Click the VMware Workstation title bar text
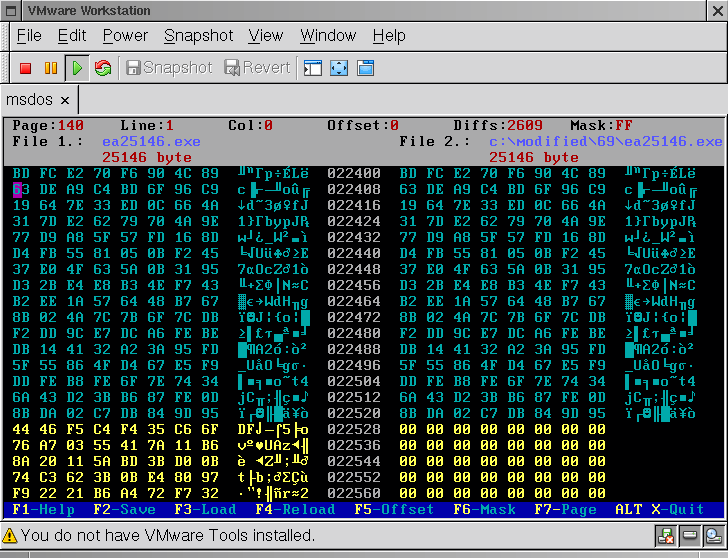 click(x=89, y=11)
